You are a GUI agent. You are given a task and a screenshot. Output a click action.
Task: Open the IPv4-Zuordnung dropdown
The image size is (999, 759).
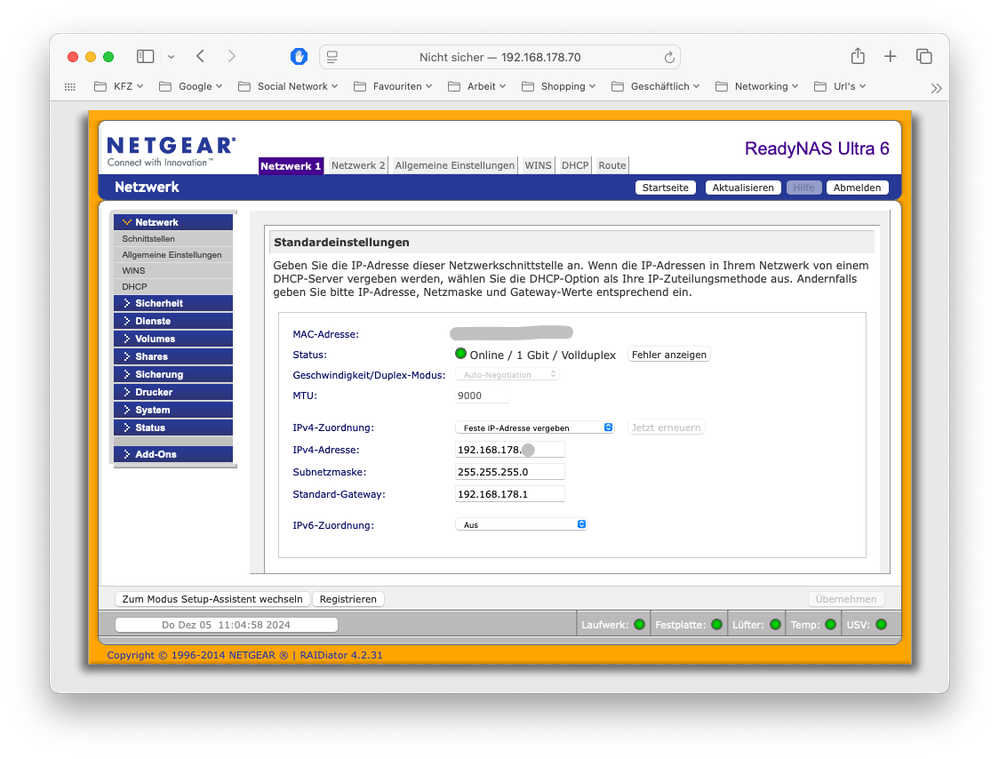click(x=535, y=428)
